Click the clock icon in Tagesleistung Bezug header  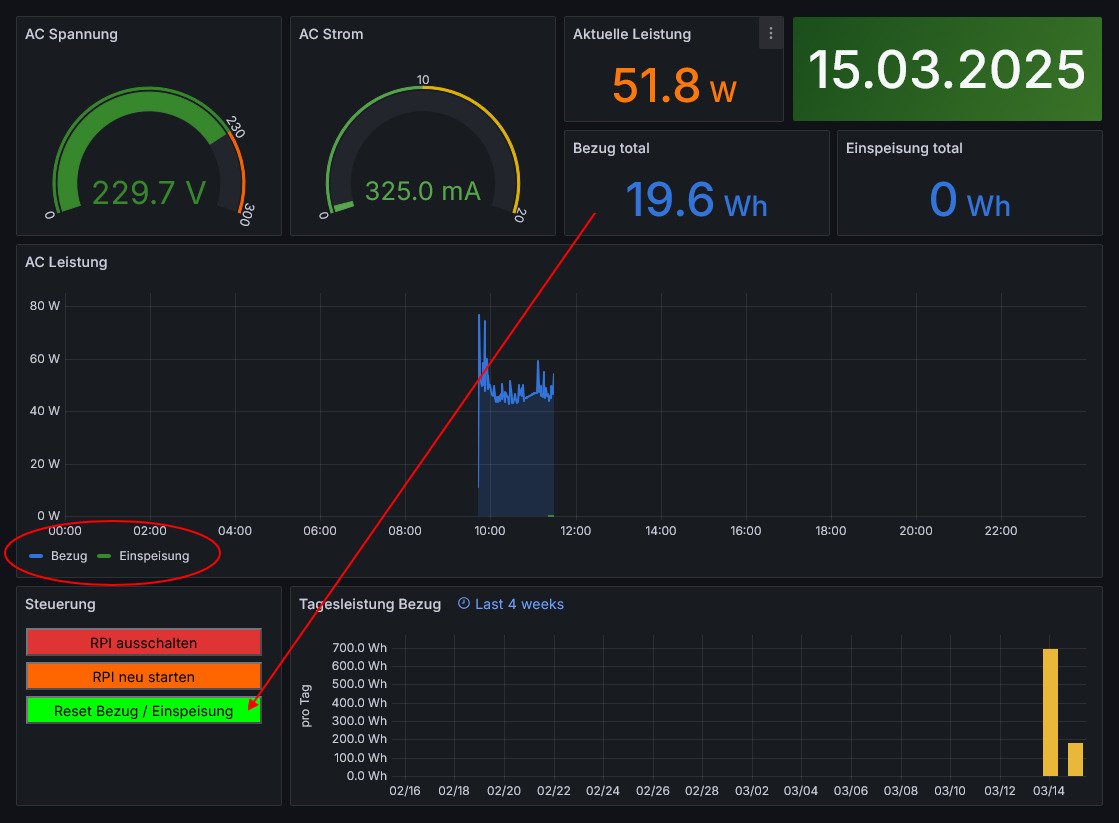(463, 604)
